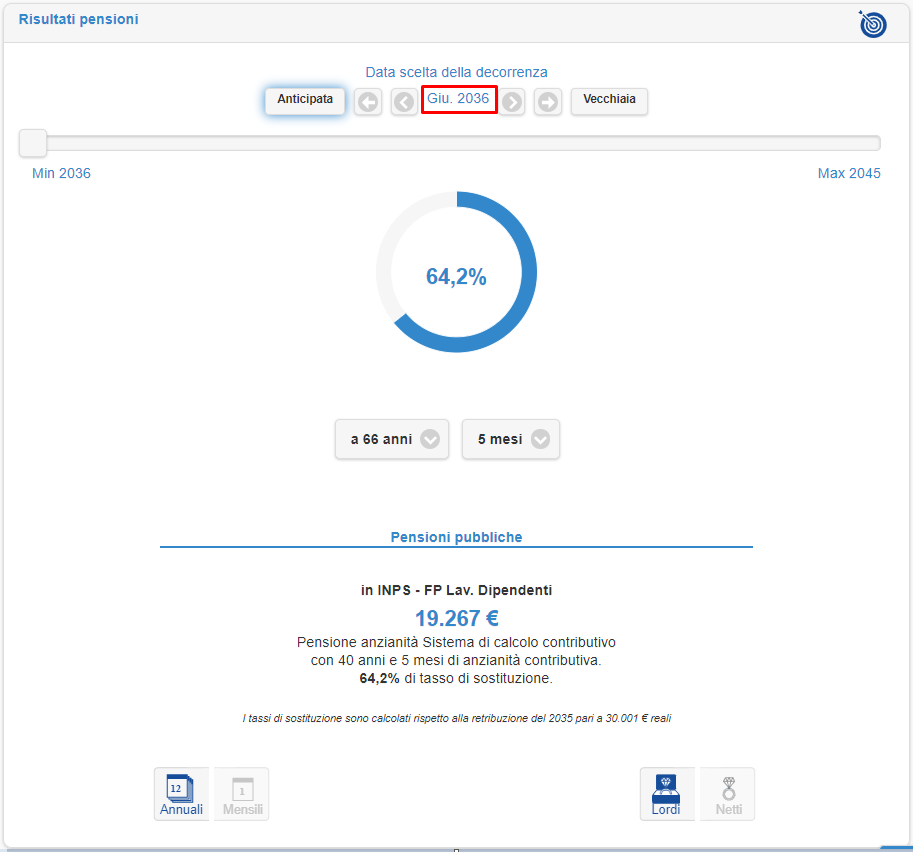Select the Vecchiaia pension option

click(609, 100)
